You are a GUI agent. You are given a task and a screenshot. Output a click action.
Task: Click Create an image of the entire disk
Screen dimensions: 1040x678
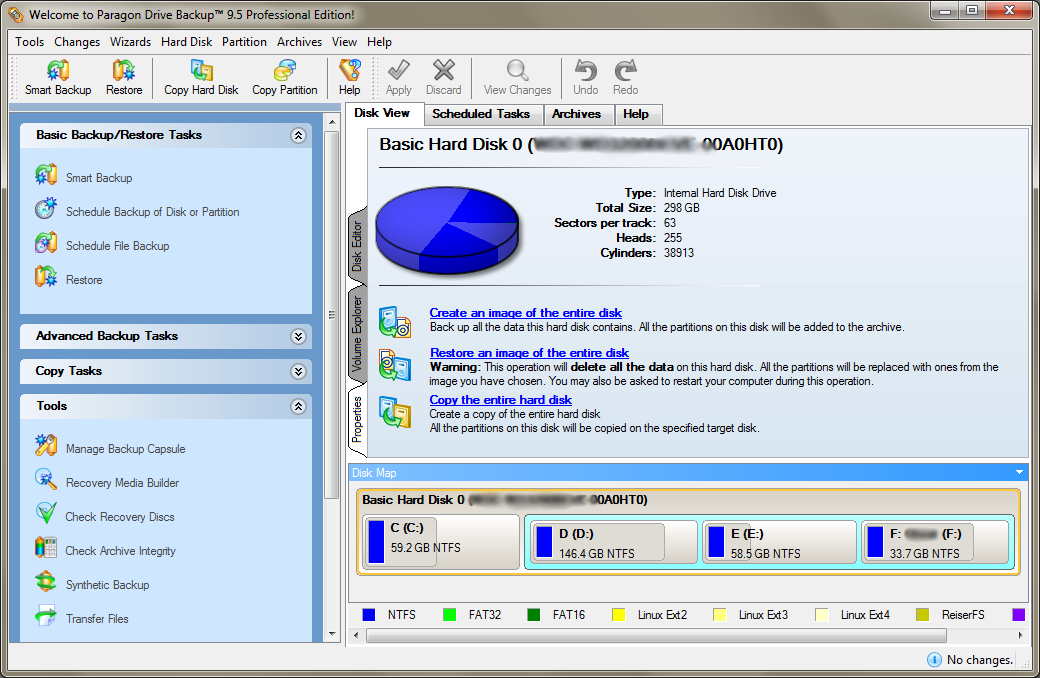525,313
